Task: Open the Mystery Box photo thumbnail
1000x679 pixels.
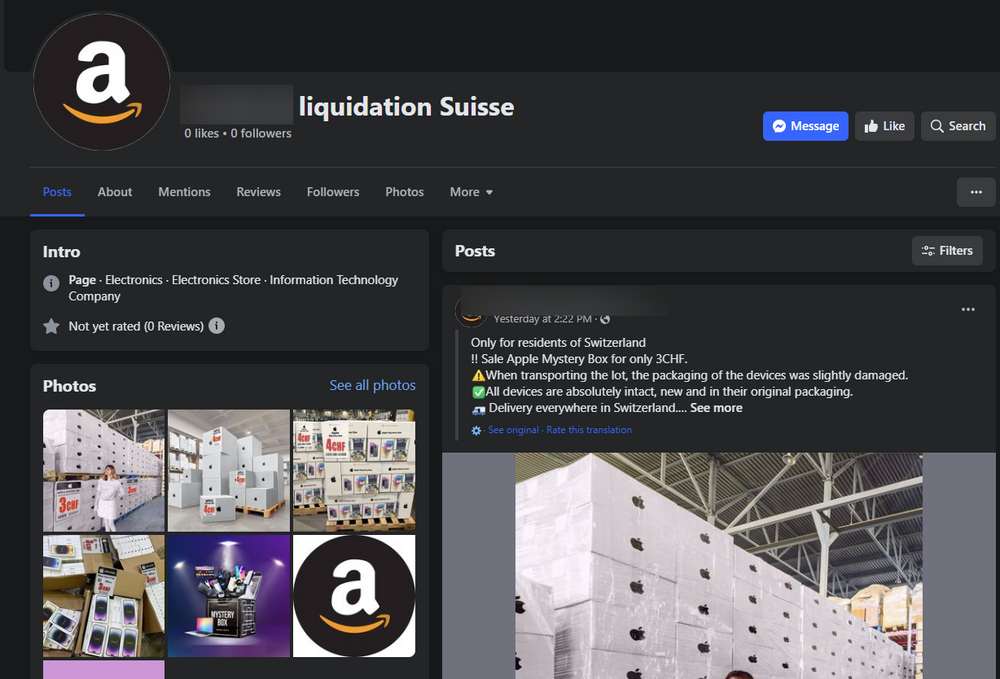Action: pyautogui.click(x=228, y=596)
